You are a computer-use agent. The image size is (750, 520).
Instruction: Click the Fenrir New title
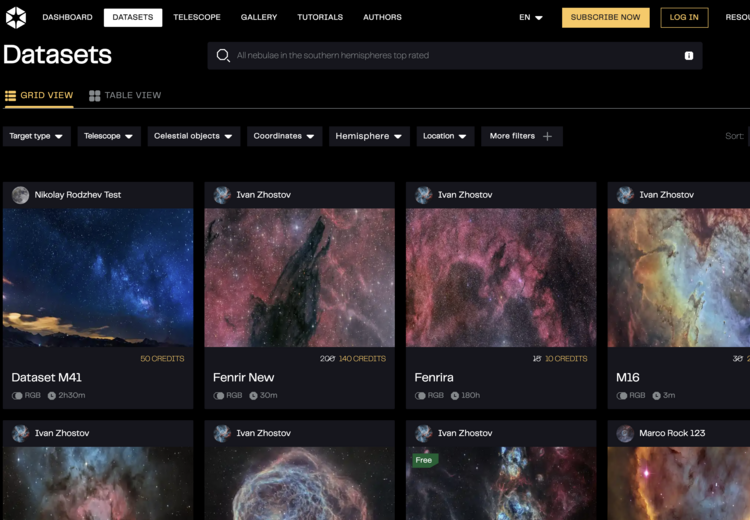pyautogui.click(x=243, y=378)
